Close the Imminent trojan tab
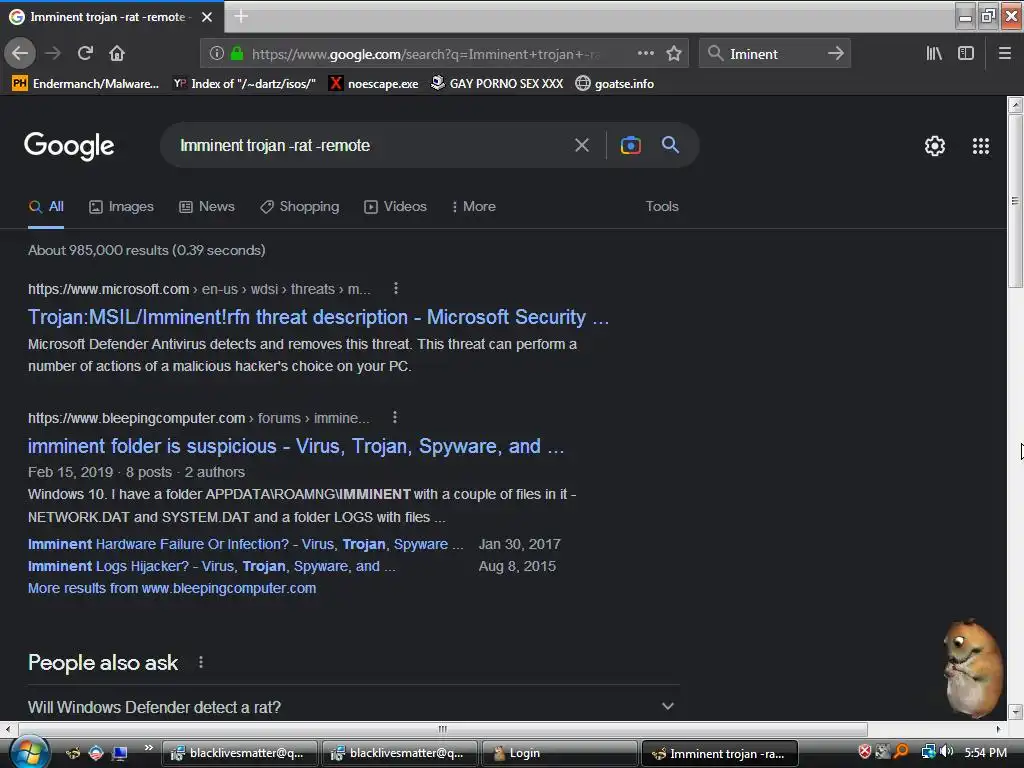This screenshot has width=1024, height=768. tap(207, 17)
